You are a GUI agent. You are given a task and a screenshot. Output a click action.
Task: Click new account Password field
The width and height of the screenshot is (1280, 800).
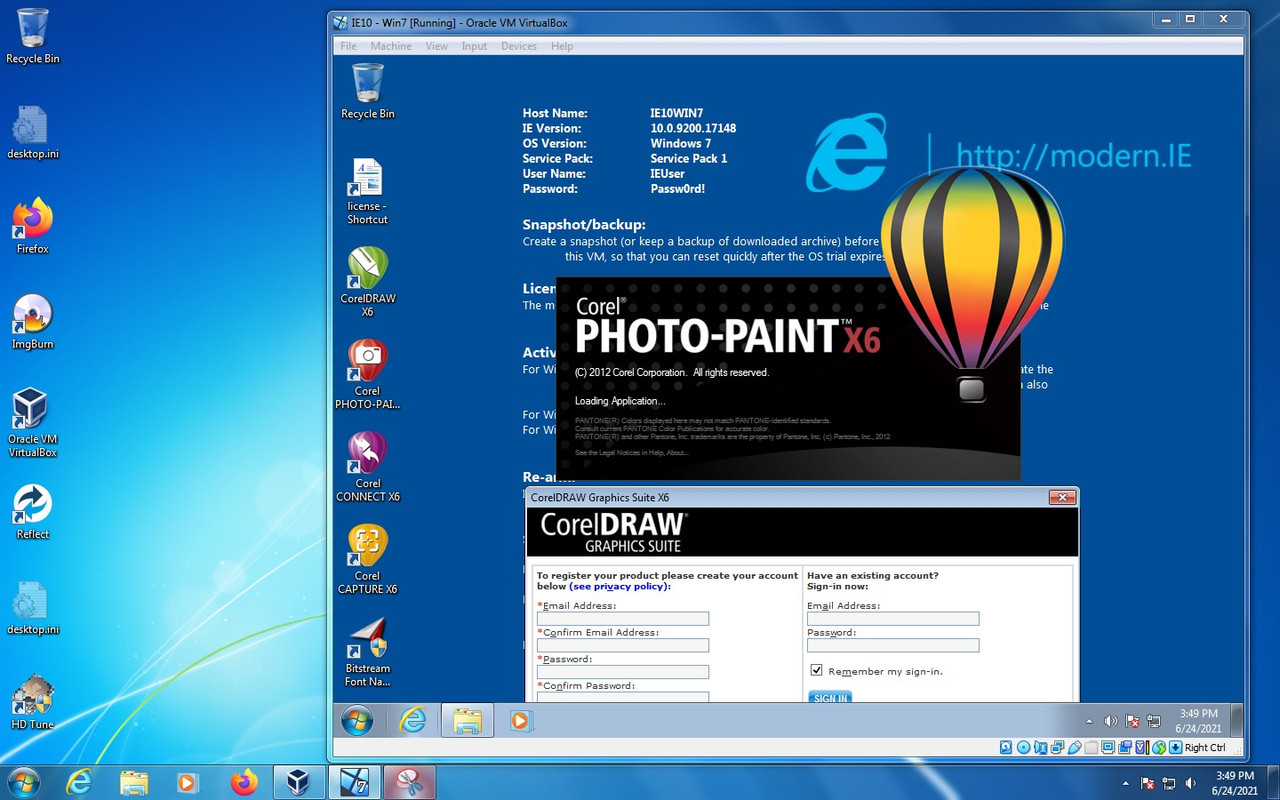(x=622, y=672)
